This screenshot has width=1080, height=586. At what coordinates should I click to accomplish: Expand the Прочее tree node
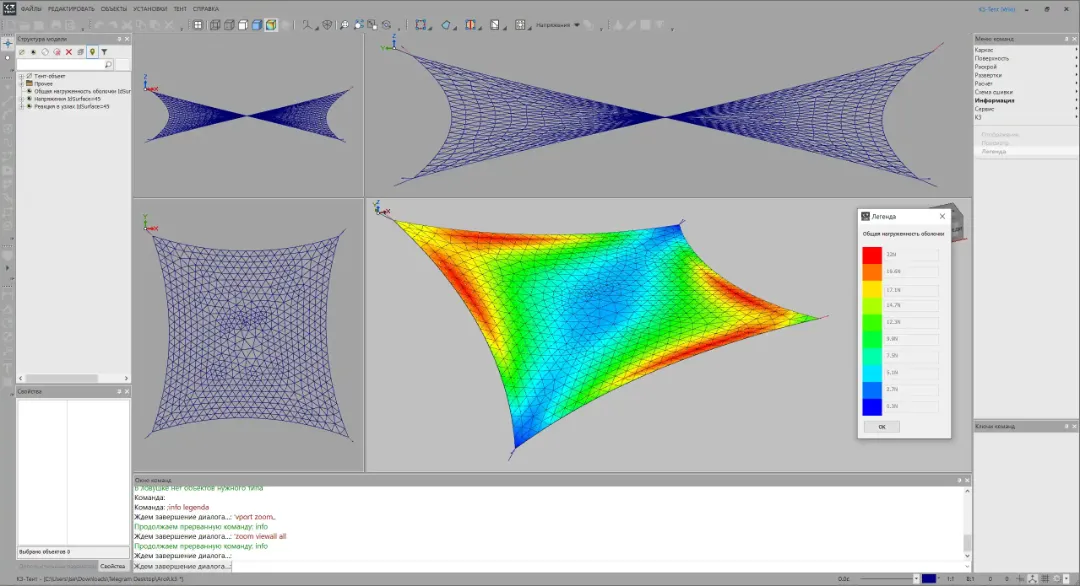pyautogui.click(x=21, y=84)
